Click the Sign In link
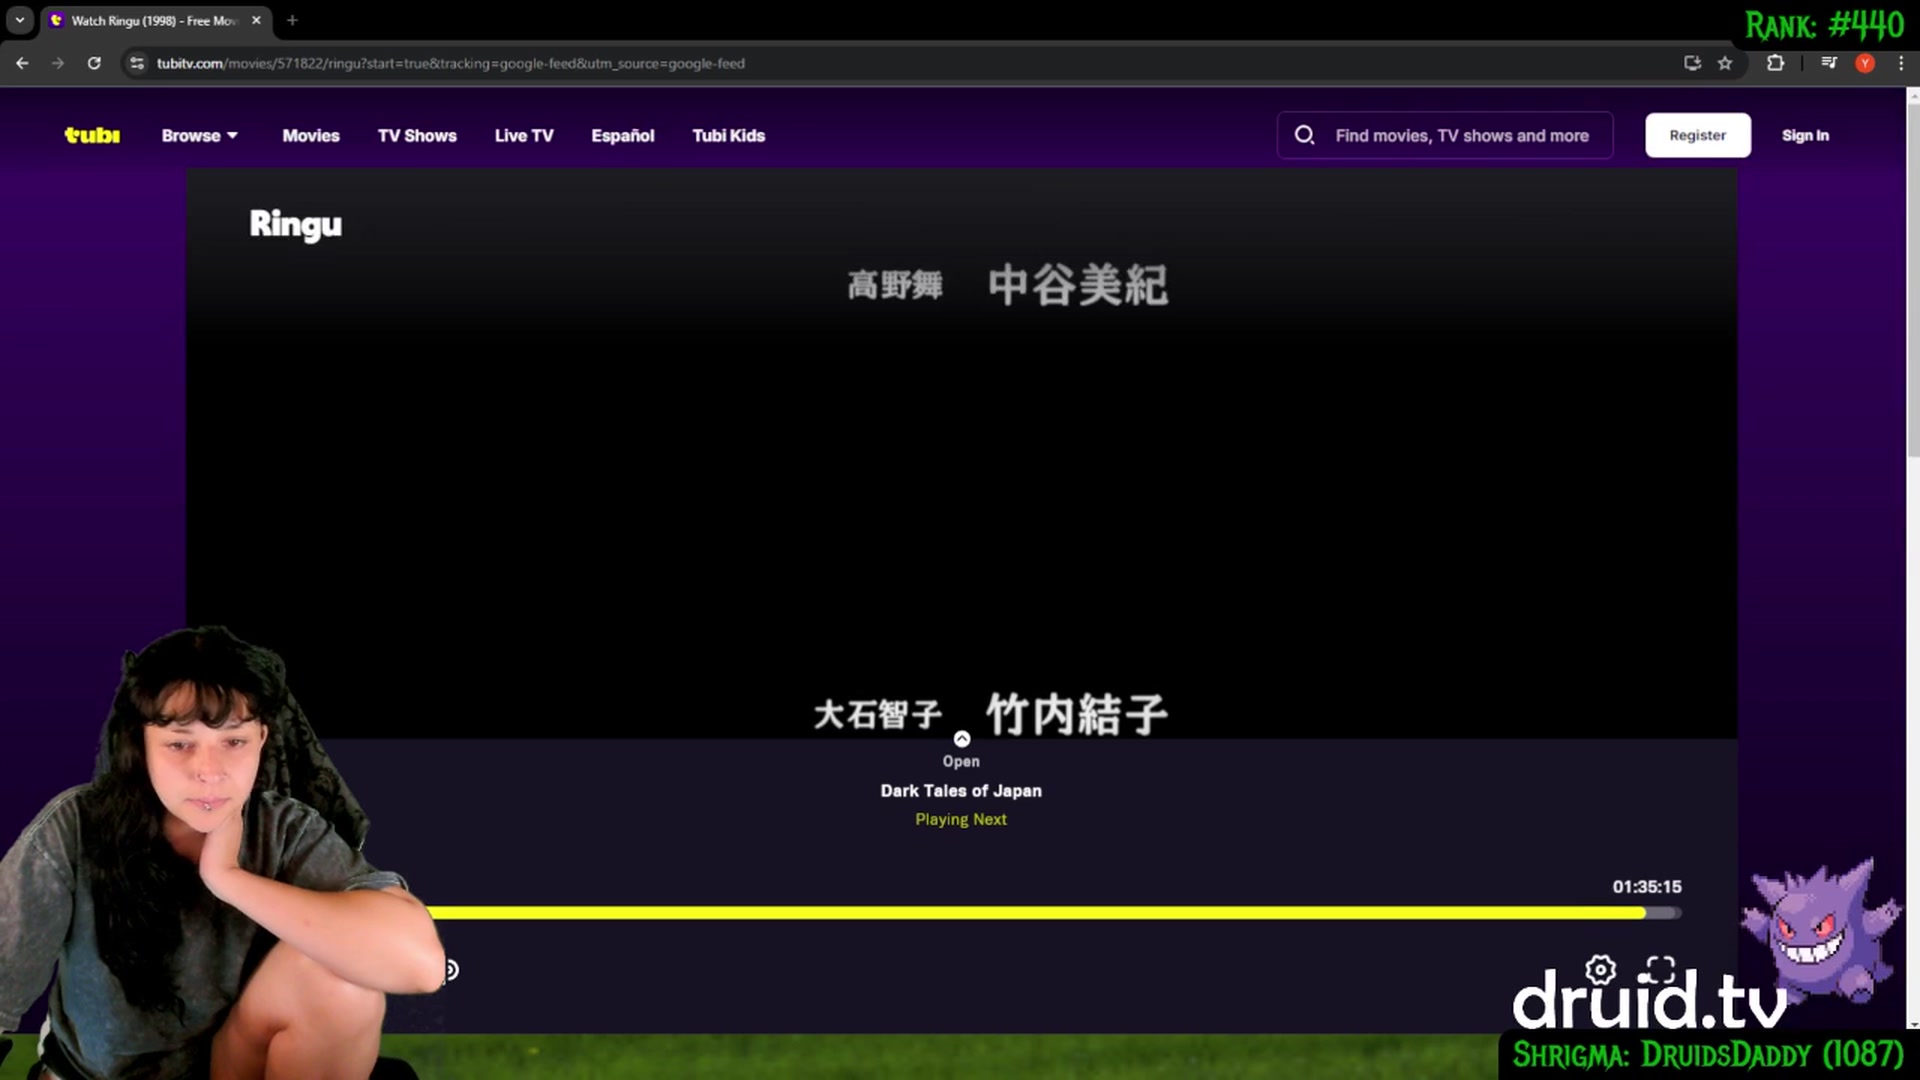The image size is (1920, 1080). (1805, 135)
